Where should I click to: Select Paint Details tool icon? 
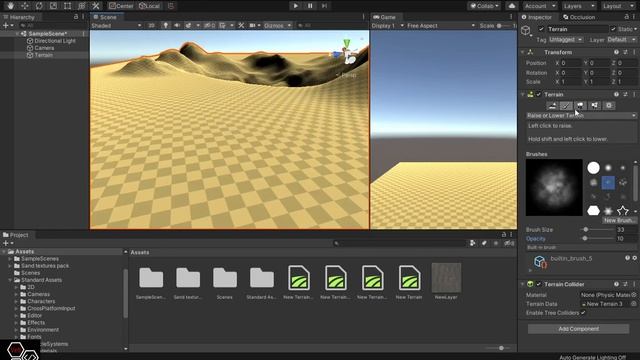pyautogui.click(x=595, y=106)
